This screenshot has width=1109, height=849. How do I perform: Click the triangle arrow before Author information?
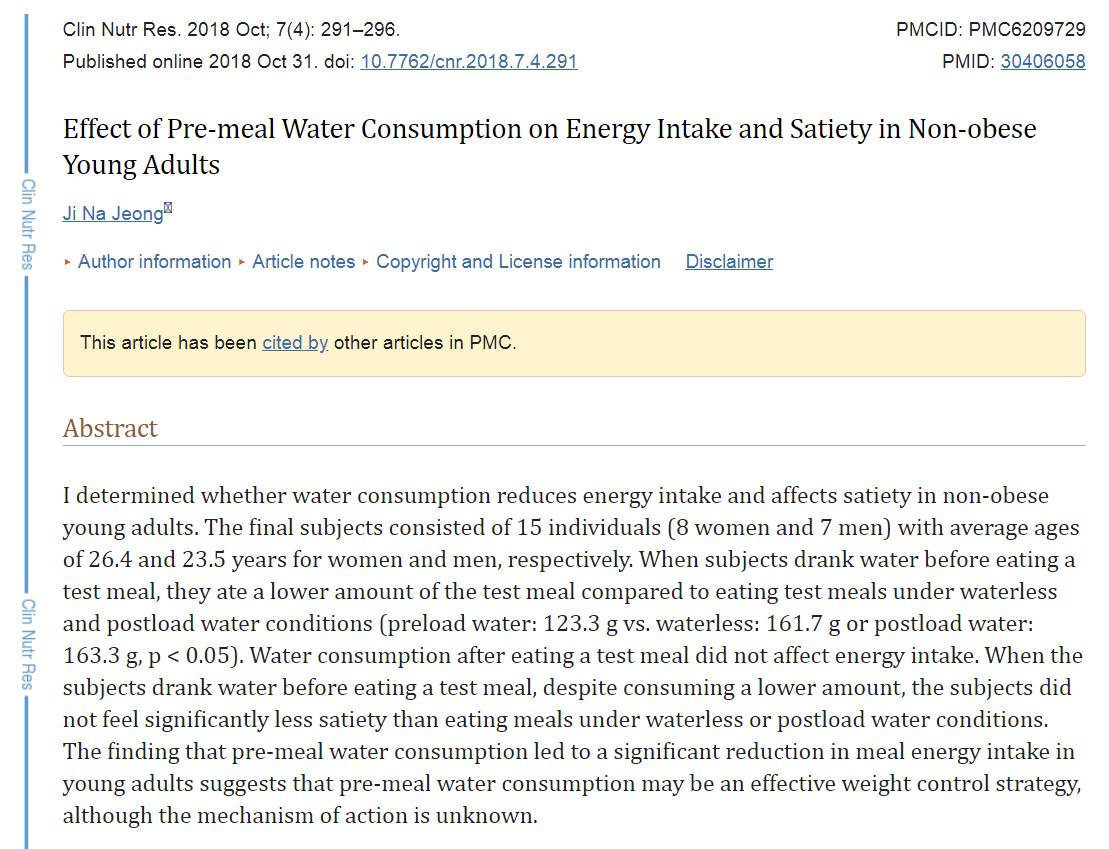pos(68,263)
